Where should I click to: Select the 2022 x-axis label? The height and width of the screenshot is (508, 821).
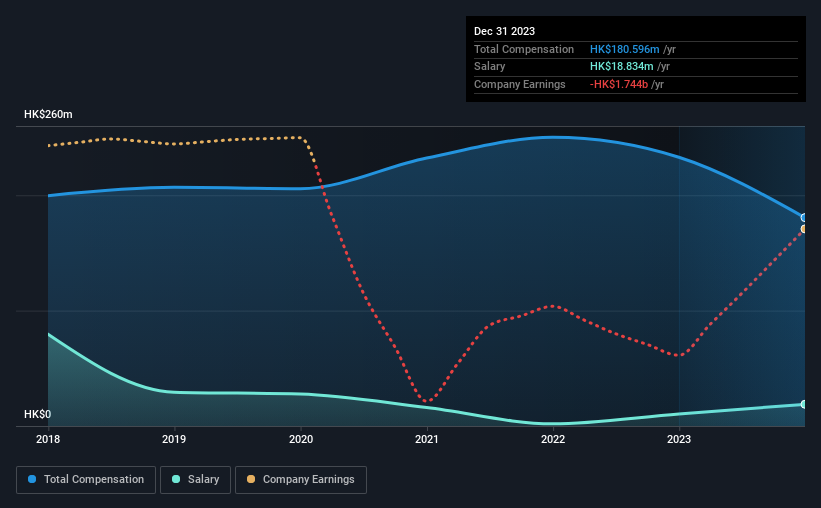(553, 439)
